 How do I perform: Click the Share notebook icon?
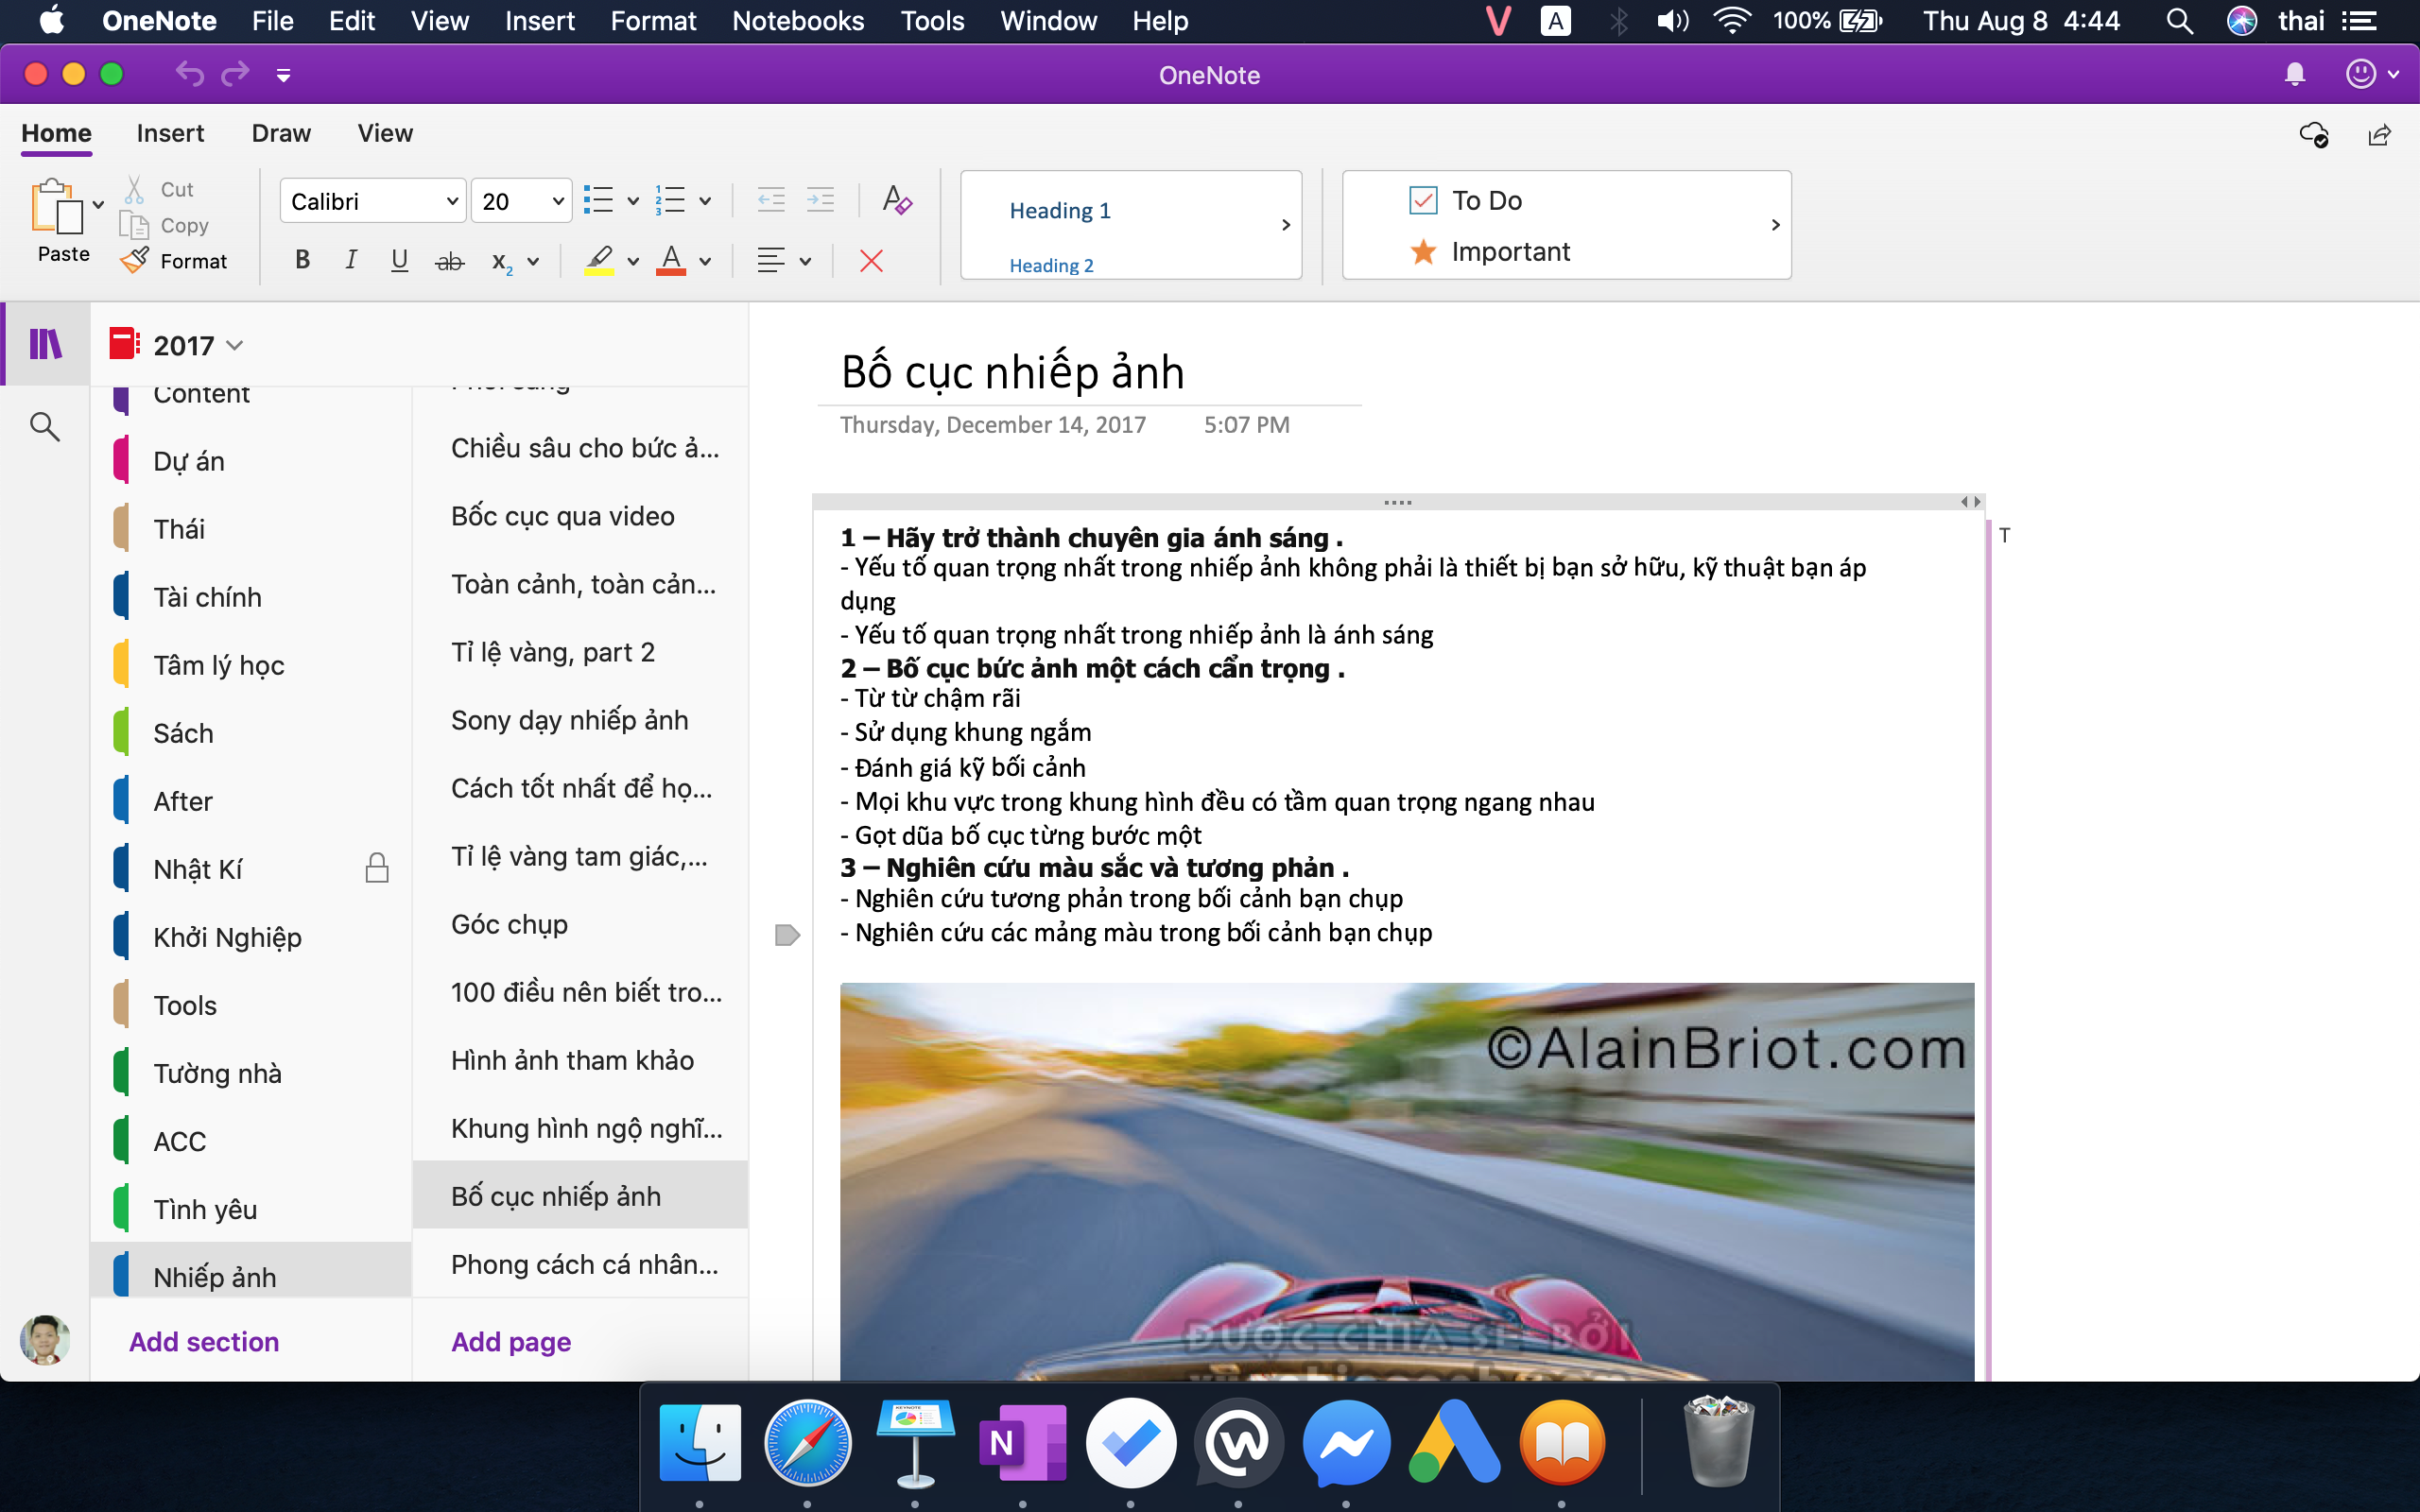coord(2380,135)
